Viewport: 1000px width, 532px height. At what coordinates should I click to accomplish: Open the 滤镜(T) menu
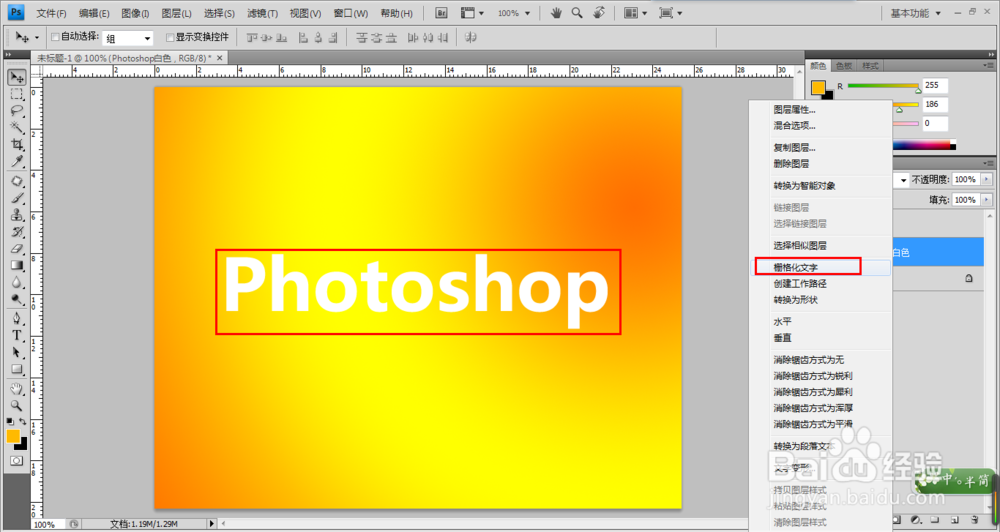[x=262, y=13]
